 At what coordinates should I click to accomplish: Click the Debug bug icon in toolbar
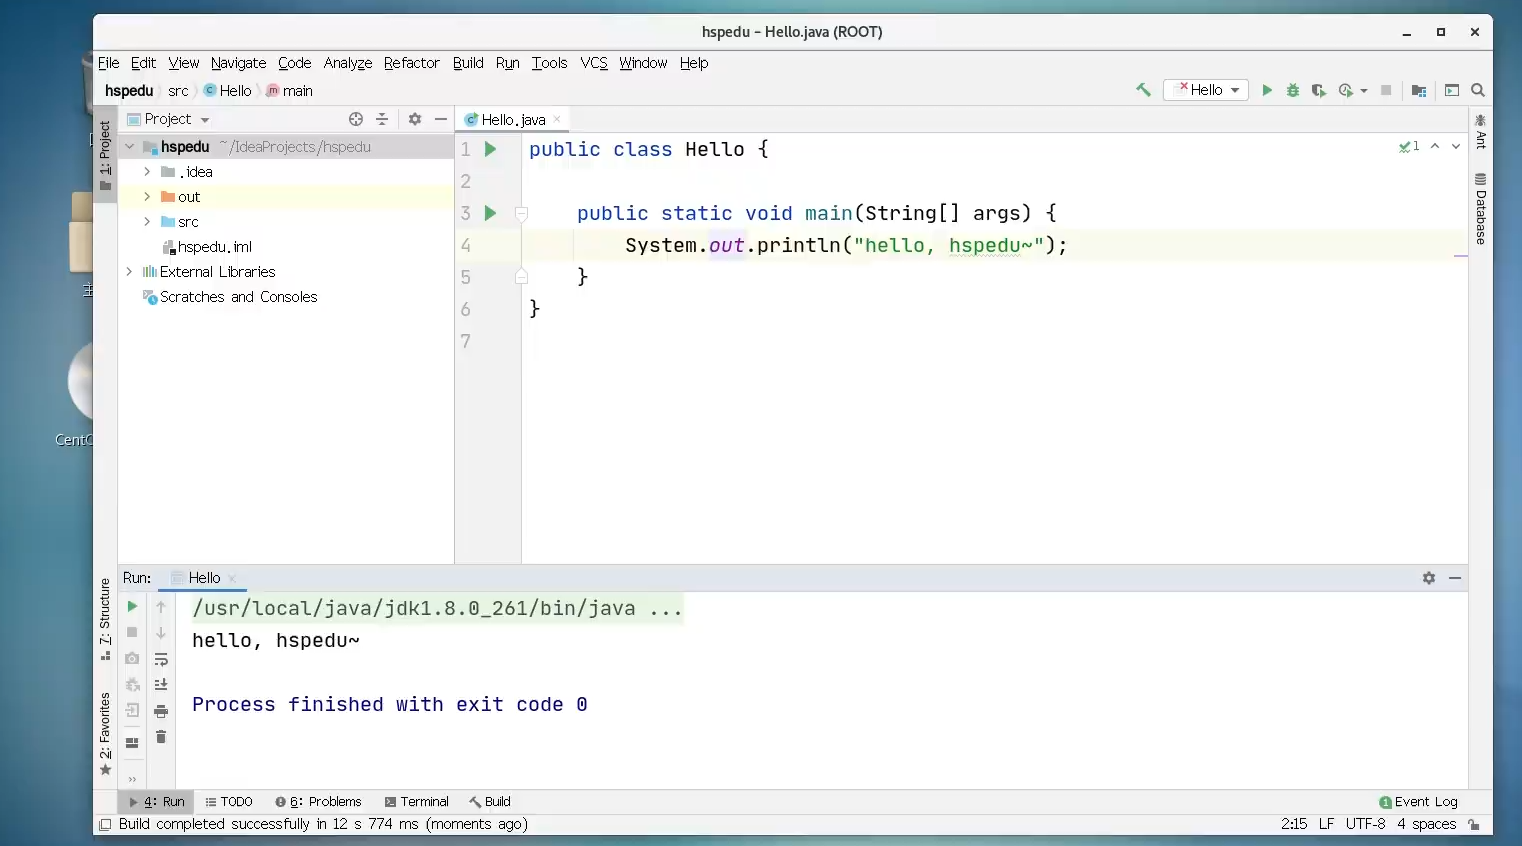[x=1292, y=90]
